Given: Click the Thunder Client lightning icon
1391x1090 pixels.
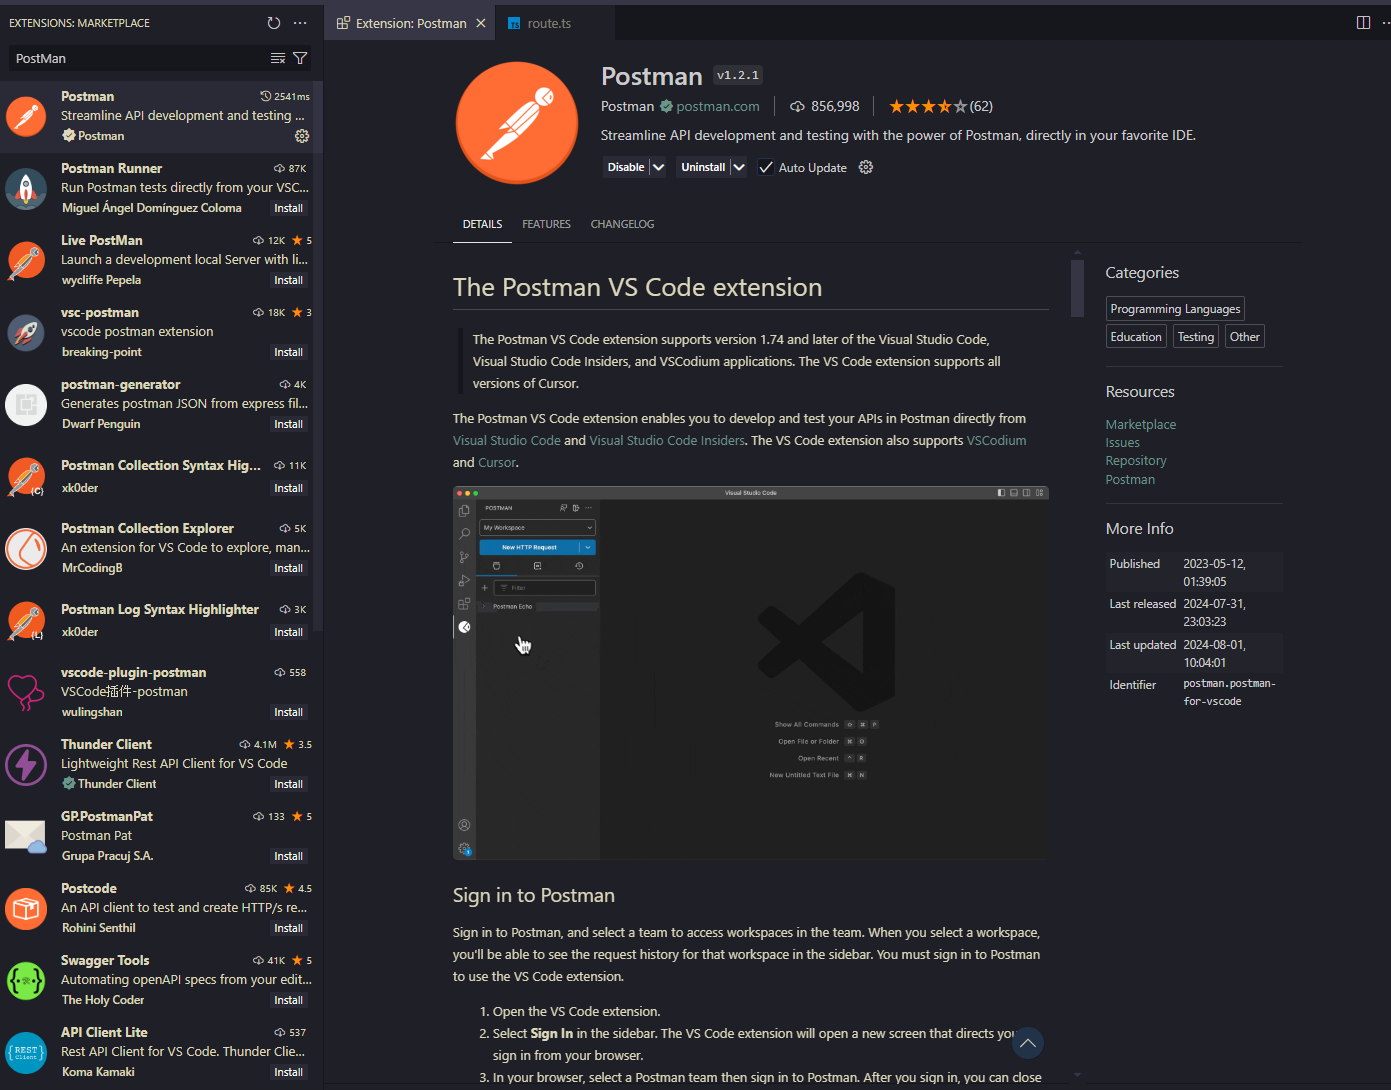Looking at the screenshot, I should (26, 764).
